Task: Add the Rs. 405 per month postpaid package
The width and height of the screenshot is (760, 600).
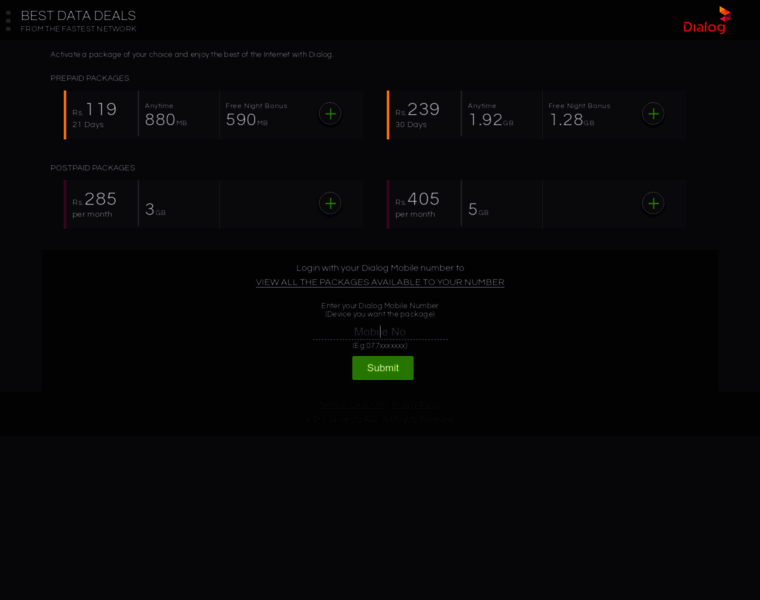Action: 653,204
